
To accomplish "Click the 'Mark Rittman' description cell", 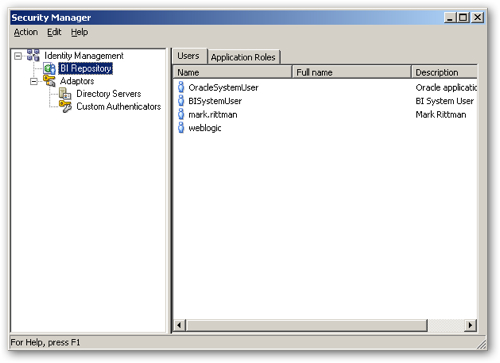I will [x=441, y=115].
